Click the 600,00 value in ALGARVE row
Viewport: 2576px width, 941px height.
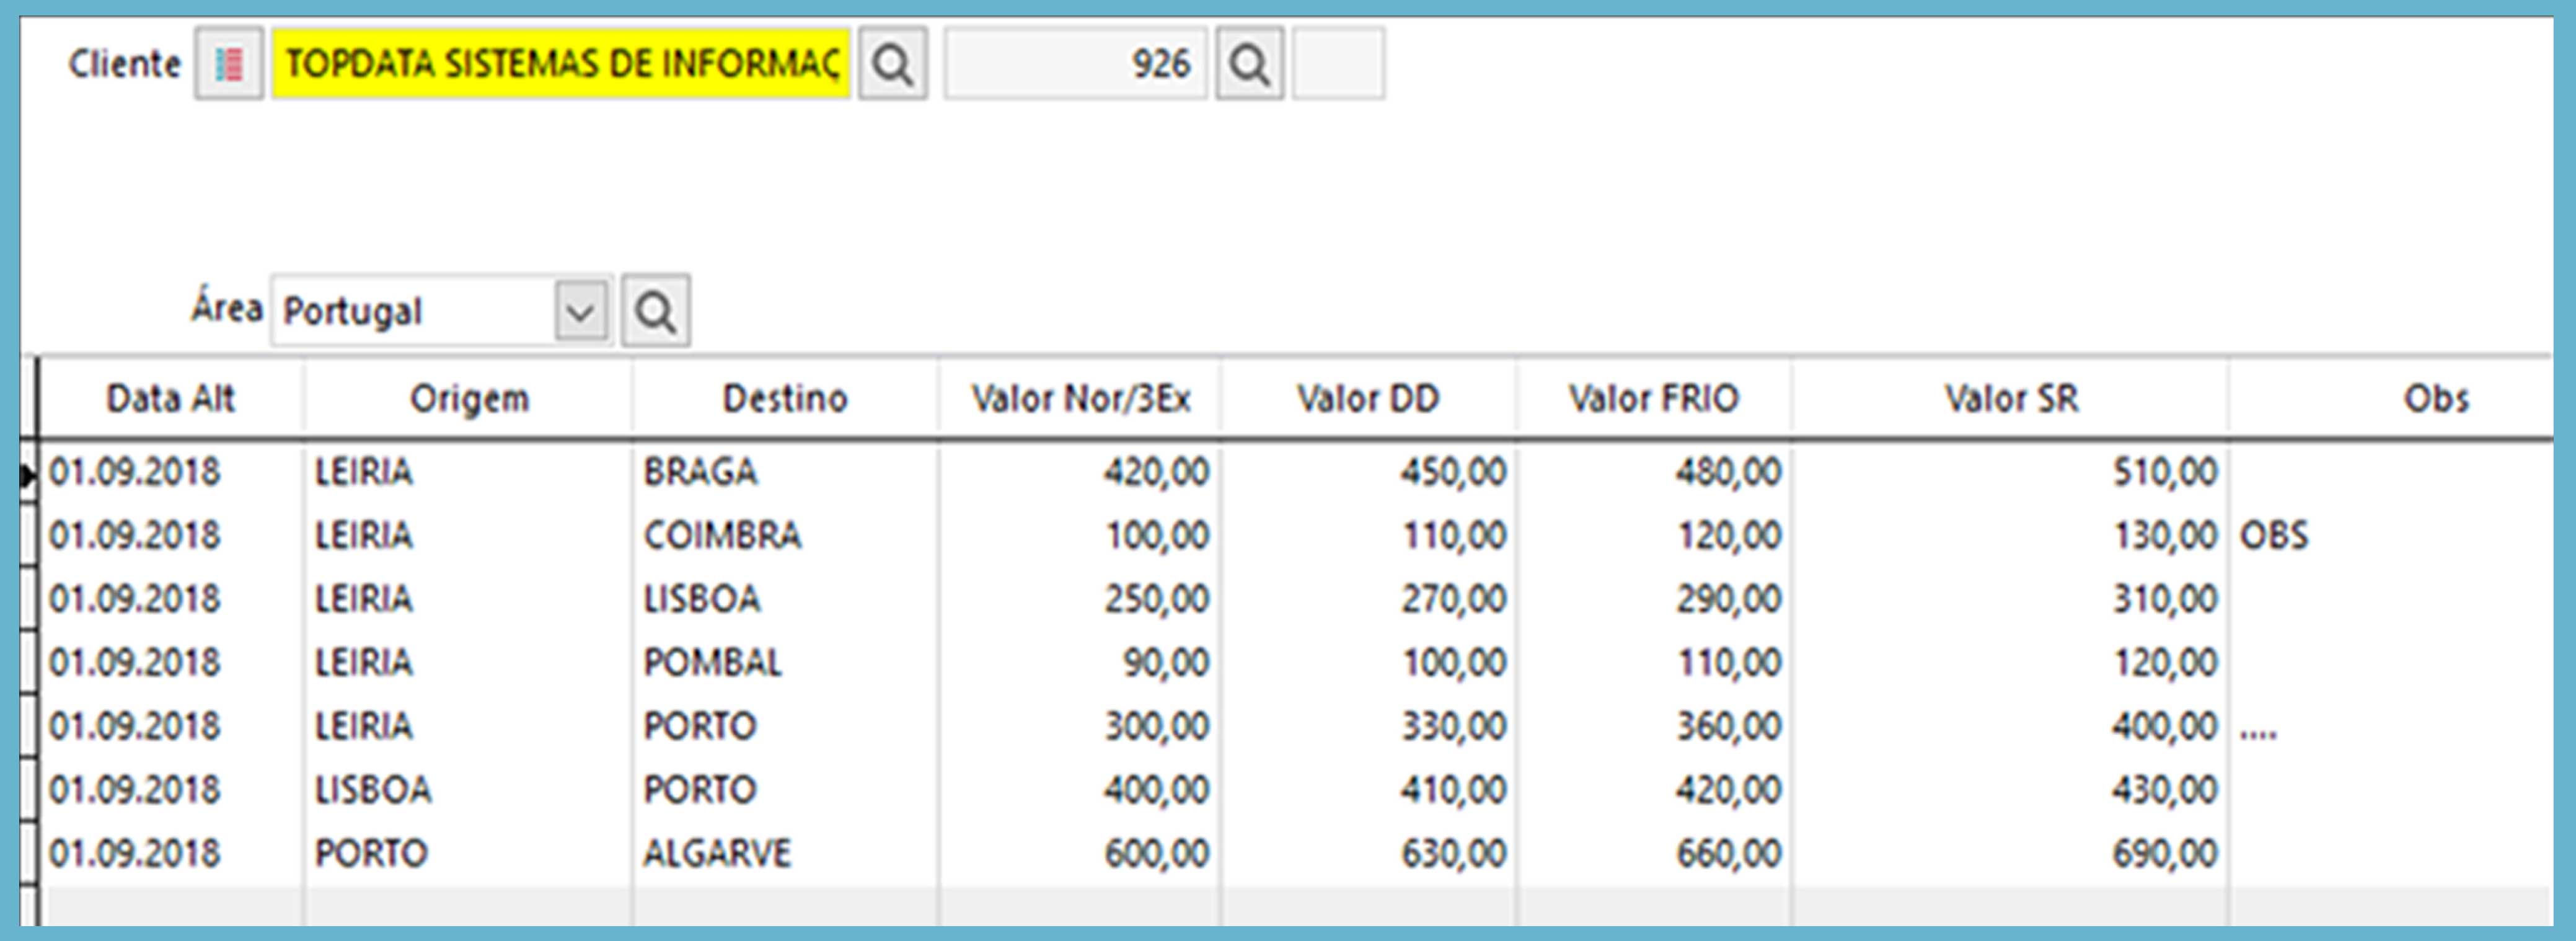pyautogui.click(x=1080, y=853)
